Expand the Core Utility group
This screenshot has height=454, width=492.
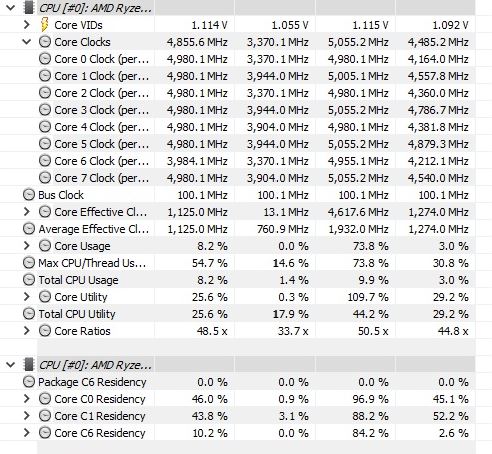point(27,297)
